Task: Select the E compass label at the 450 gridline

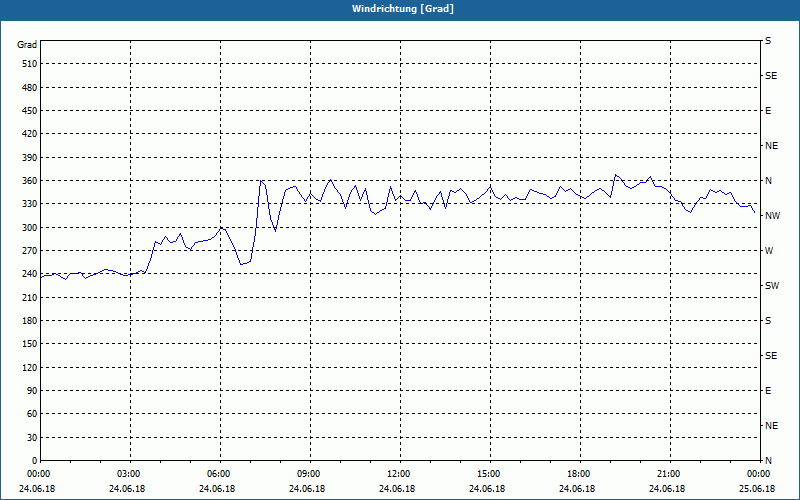Action: 768,111
